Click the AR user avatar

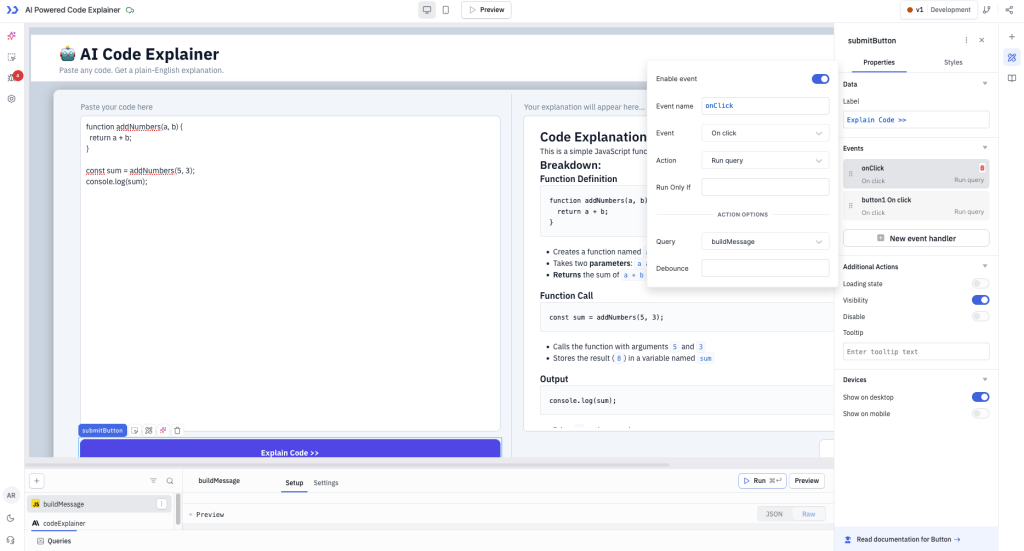tap(11, 496)
